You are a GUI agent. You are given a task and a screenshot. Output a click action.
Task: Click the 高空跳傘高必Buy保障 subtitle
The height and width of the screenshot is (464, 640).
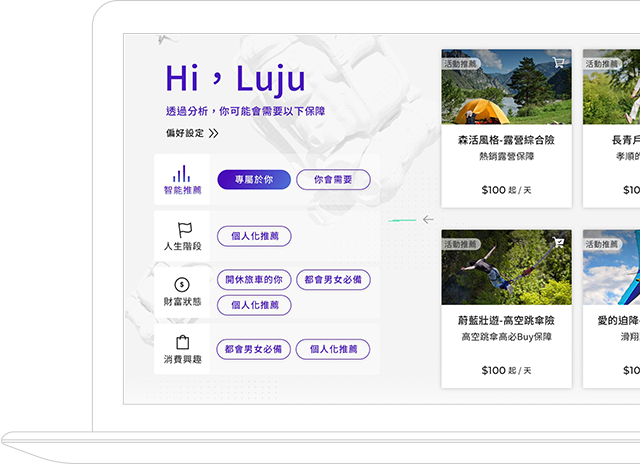click(507, 337)
